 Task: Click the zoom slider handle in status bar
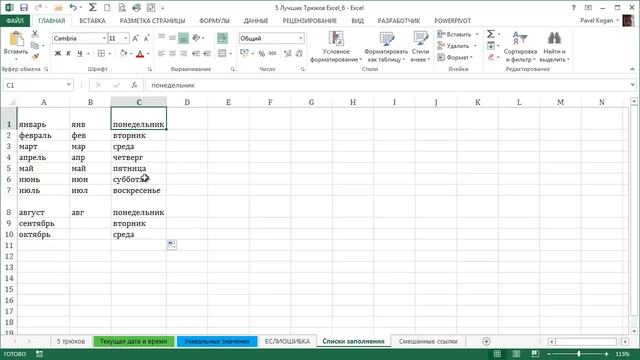click(x=579, y=354)
